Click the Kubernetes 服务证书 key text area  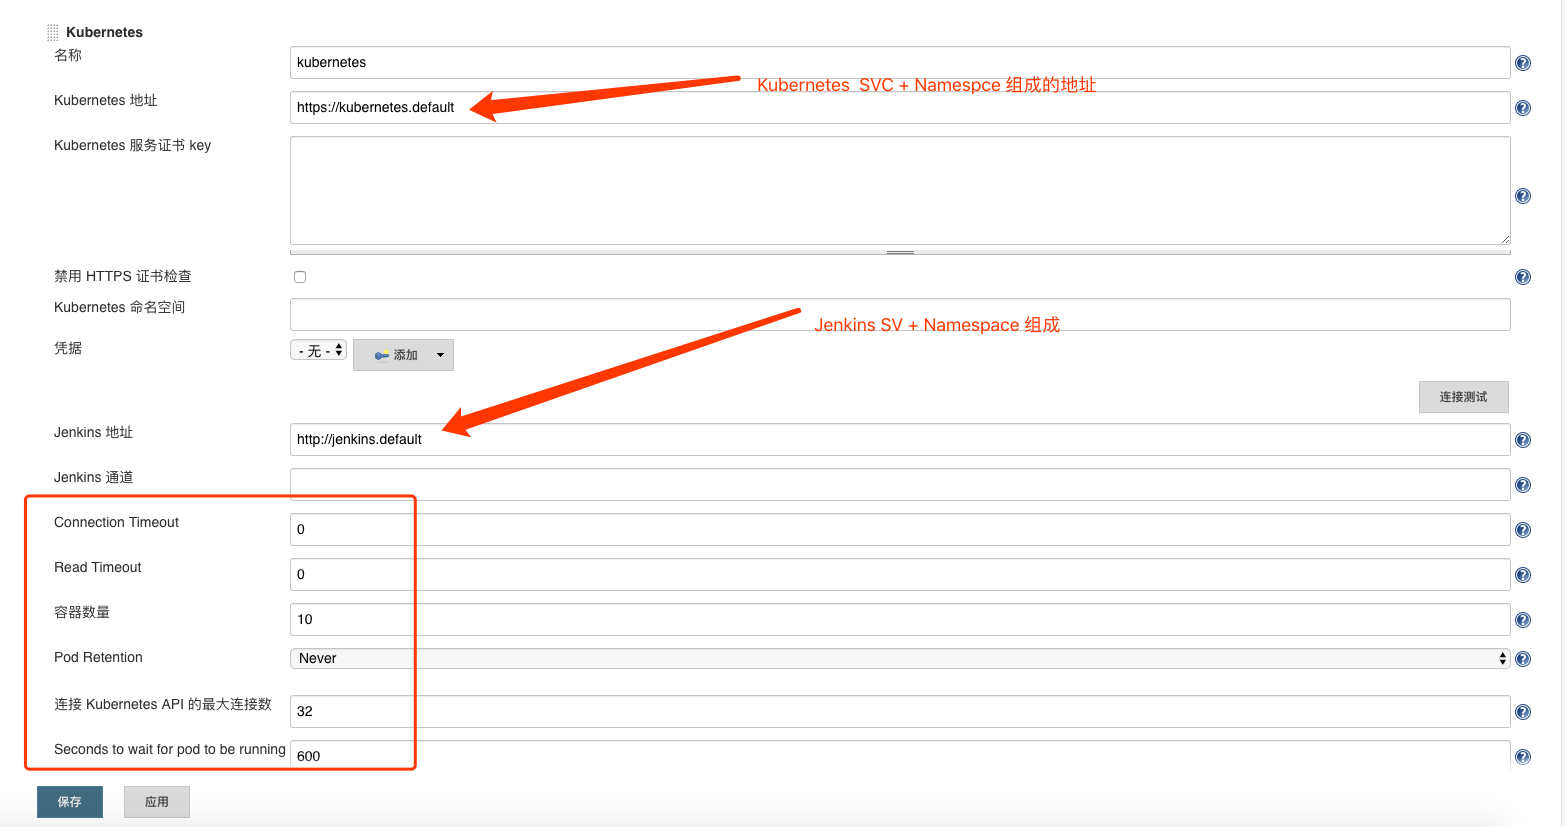[898, 190]
